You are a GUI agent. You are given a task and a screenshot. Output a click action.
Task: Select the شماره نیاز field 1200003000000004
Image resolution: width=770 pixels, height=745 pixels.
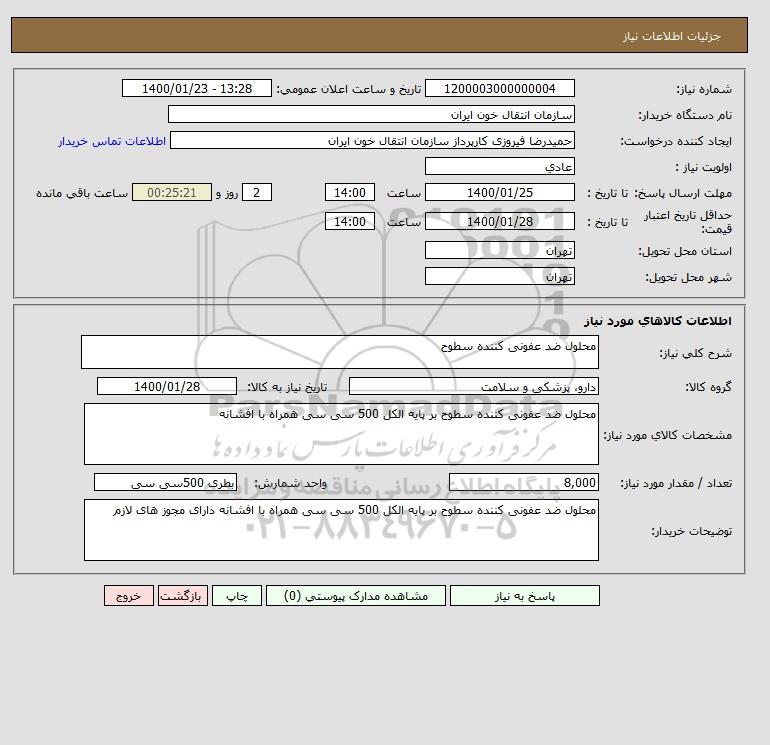499,88
